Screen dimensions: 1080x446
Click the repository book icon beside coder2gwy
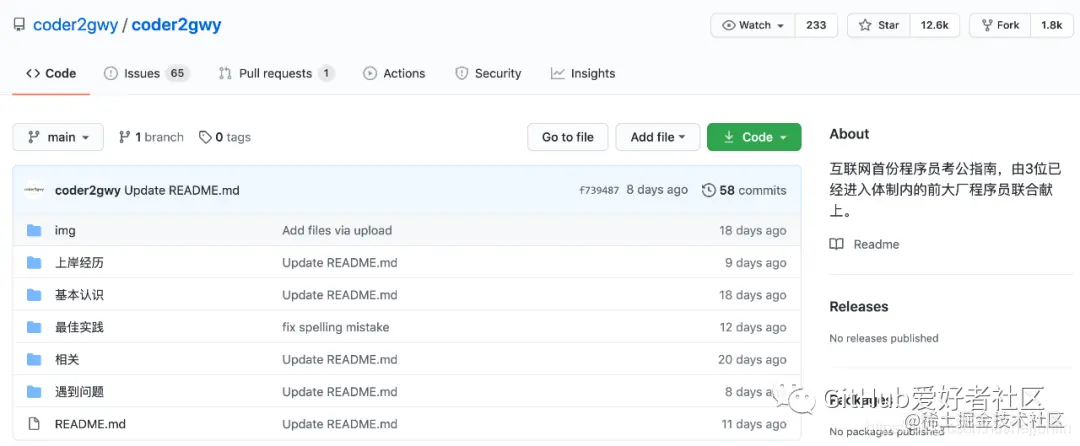(x=19, y=25)
